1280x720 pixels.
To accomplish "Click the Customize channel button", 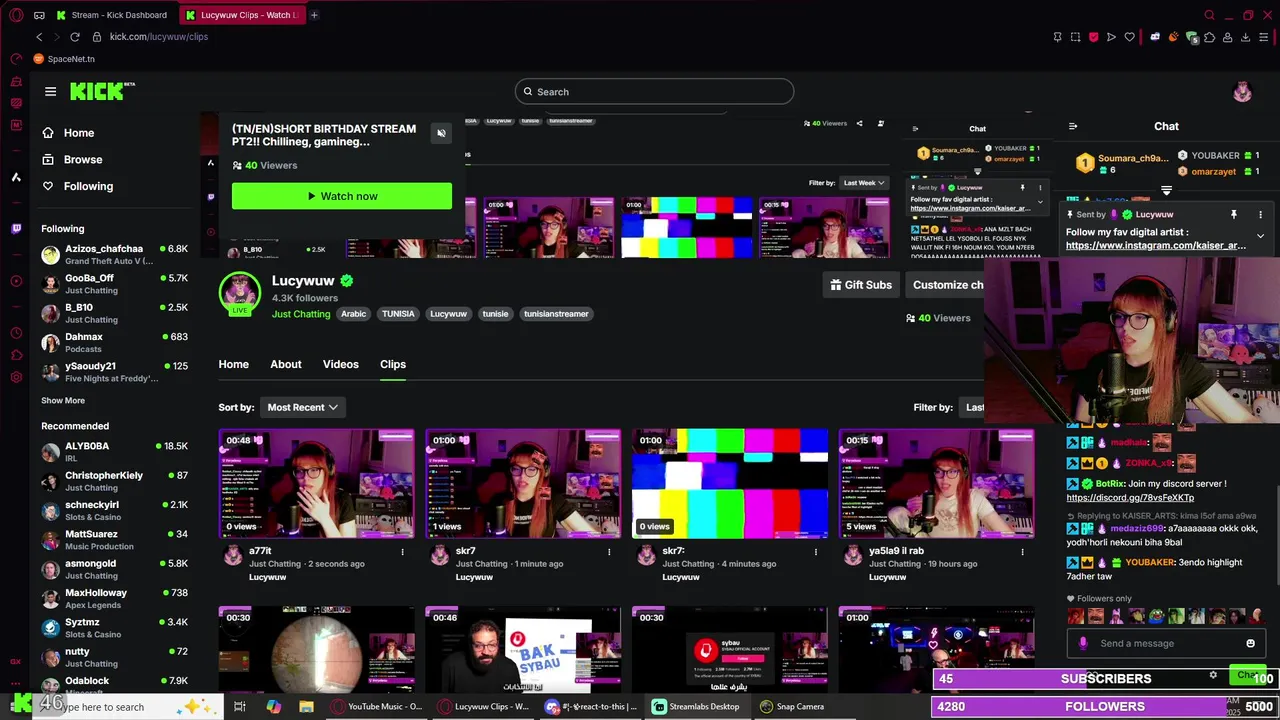I will click(945, 285).
